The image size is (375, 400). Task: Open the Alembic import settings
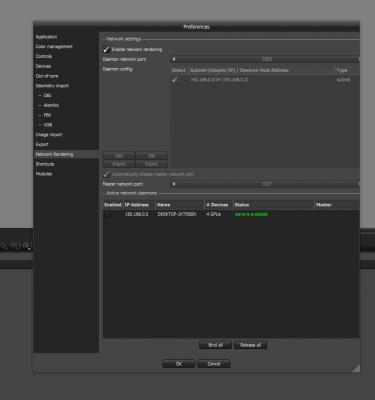51,105
